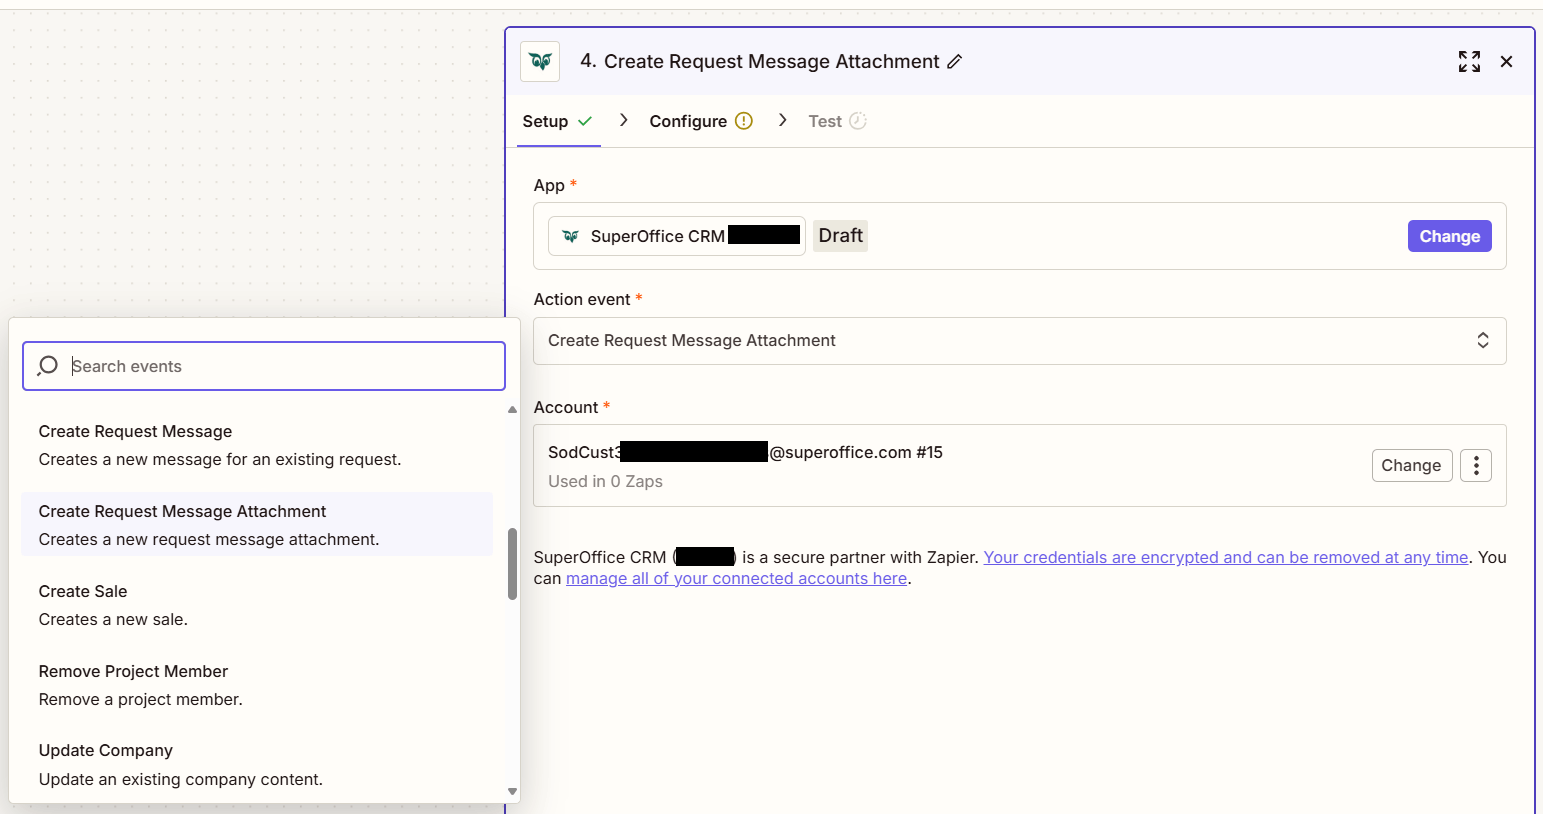Close the step editor panel
The width and height of the screenshot is (1543, 814).
[1506, 62]
